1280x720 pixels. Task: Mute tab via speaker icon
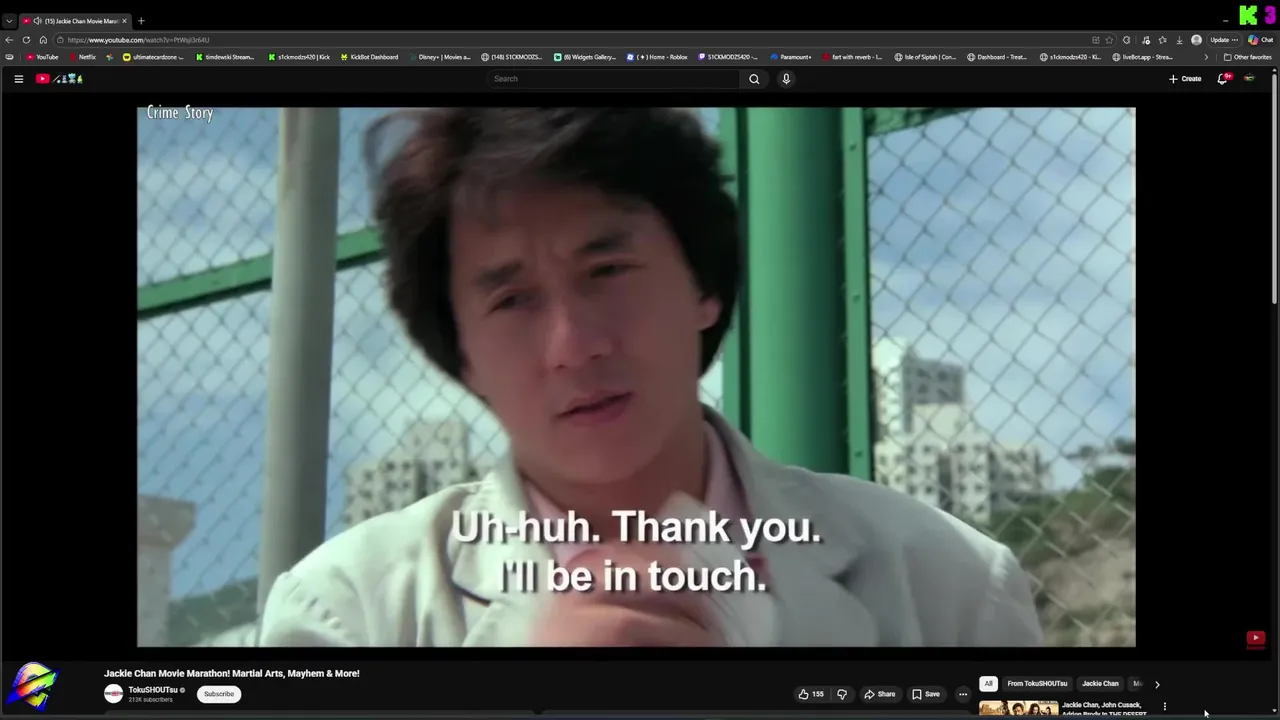tap(37, 21)
